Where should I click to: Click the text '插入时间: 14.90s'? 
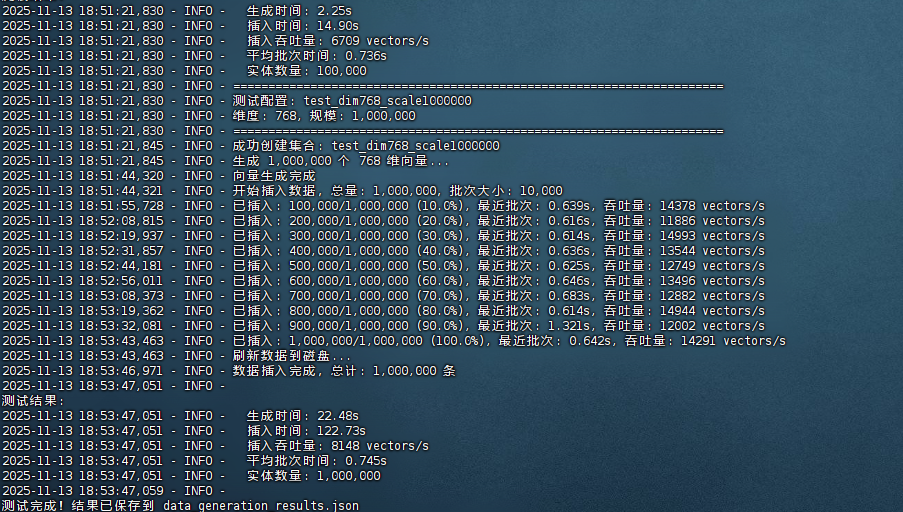click(x=303, y=26)
